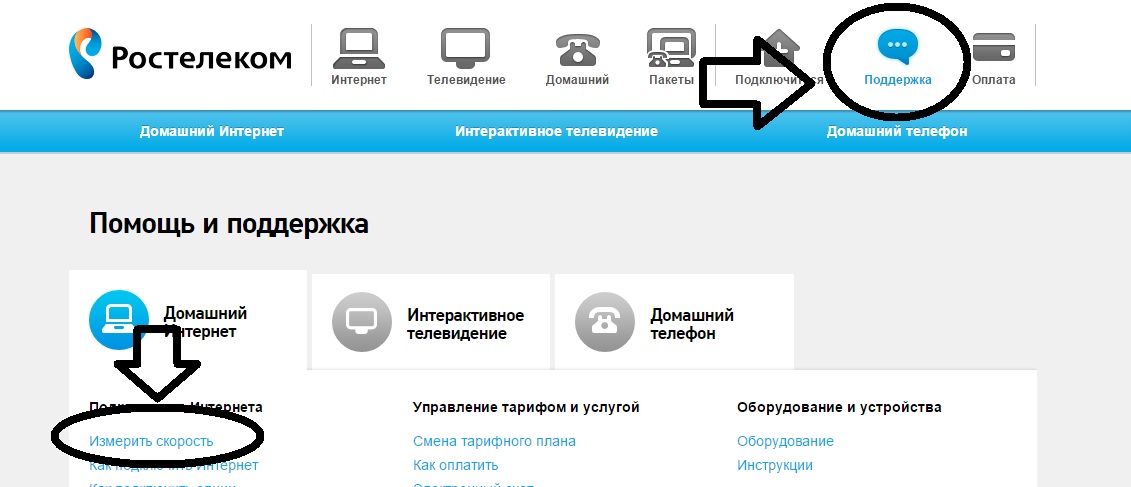Screen dimensions: 1131x487
Task: Open Интерактивное телевидение in the blue bar
Action: (556, 131)
